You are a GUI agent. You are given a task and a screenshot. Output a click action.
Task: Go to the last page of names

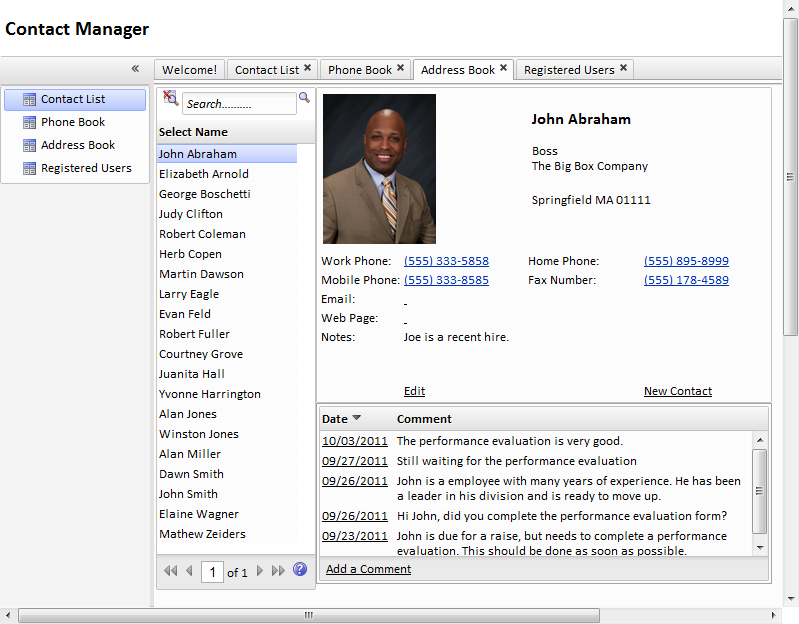pyautogui.click(x=278, y=571)
